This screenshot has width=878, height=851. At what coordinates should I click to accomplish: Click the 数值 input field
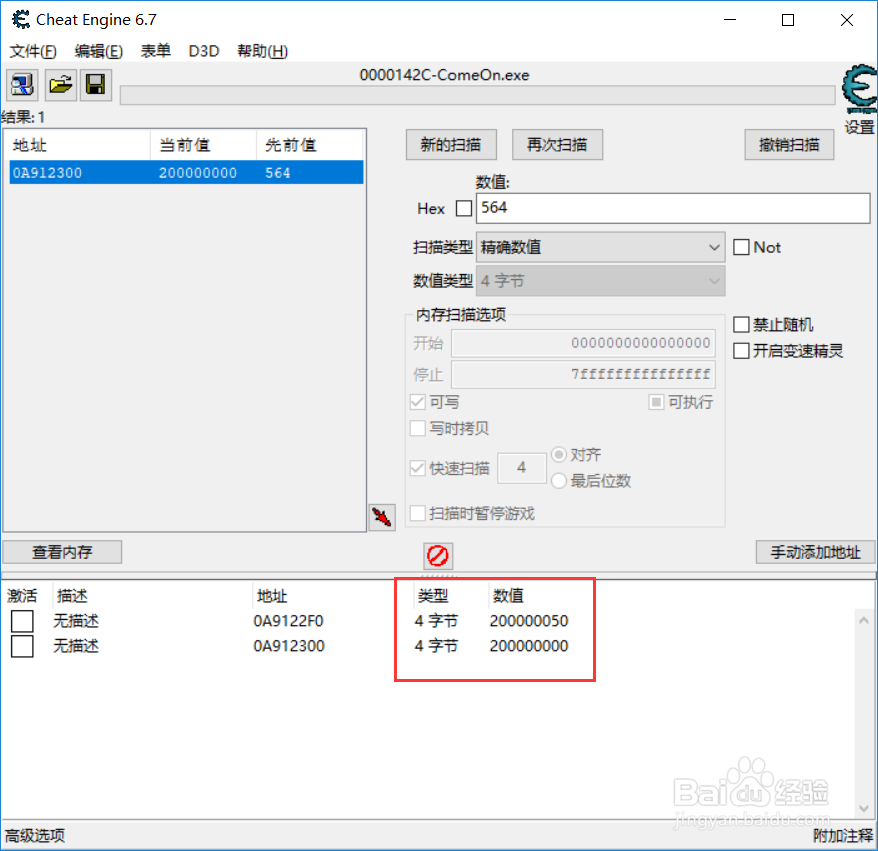(673, 208)
